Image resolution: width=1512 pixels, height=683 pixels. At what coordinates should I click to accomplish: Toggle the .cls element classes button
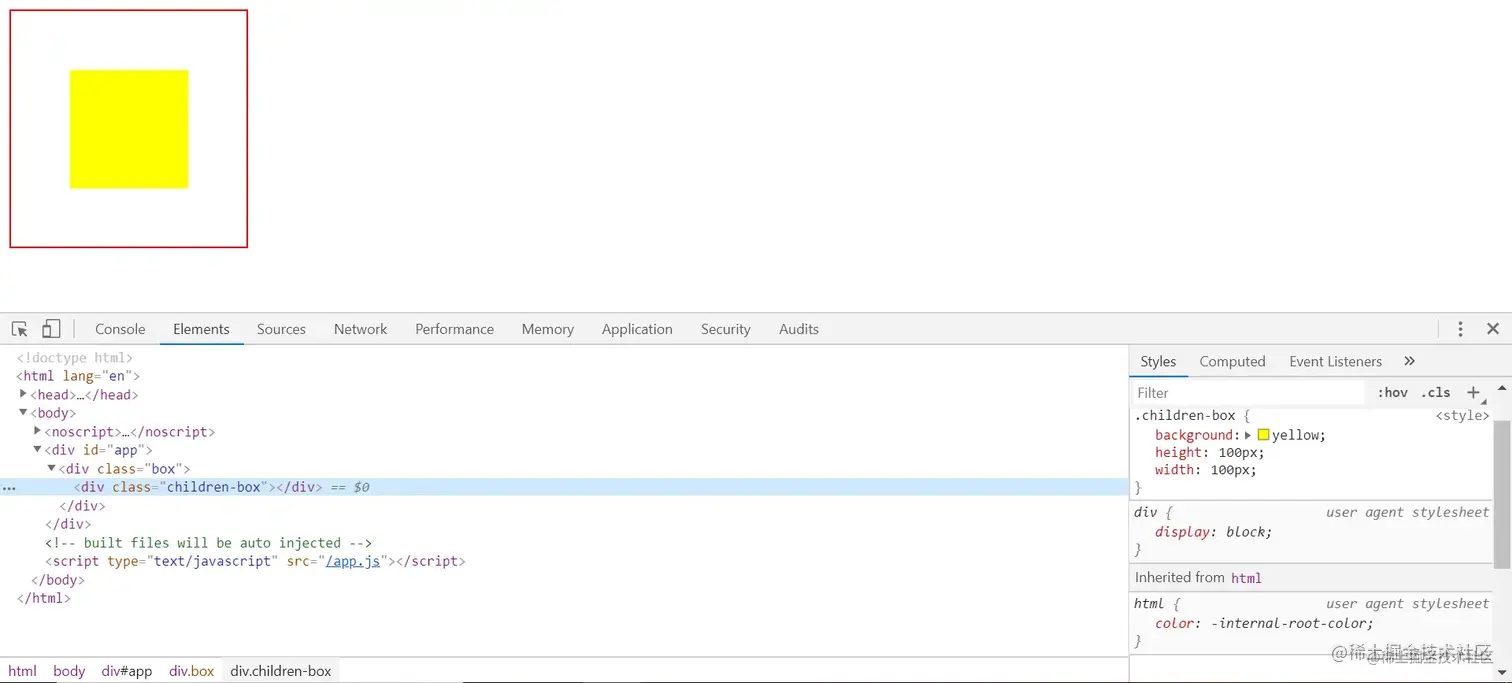1436,393
